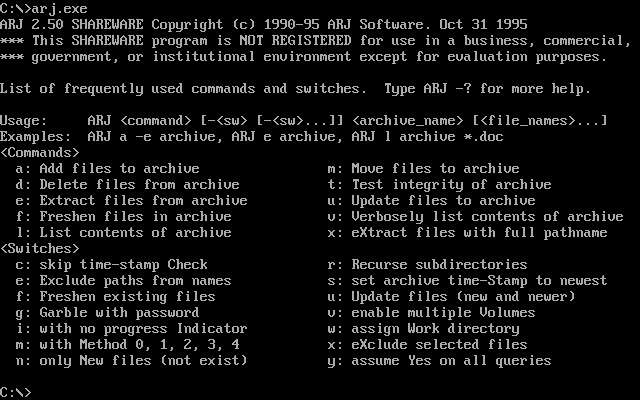Click the Usage syntax line
Screen dimensions: 640x400
click(304, 121)
